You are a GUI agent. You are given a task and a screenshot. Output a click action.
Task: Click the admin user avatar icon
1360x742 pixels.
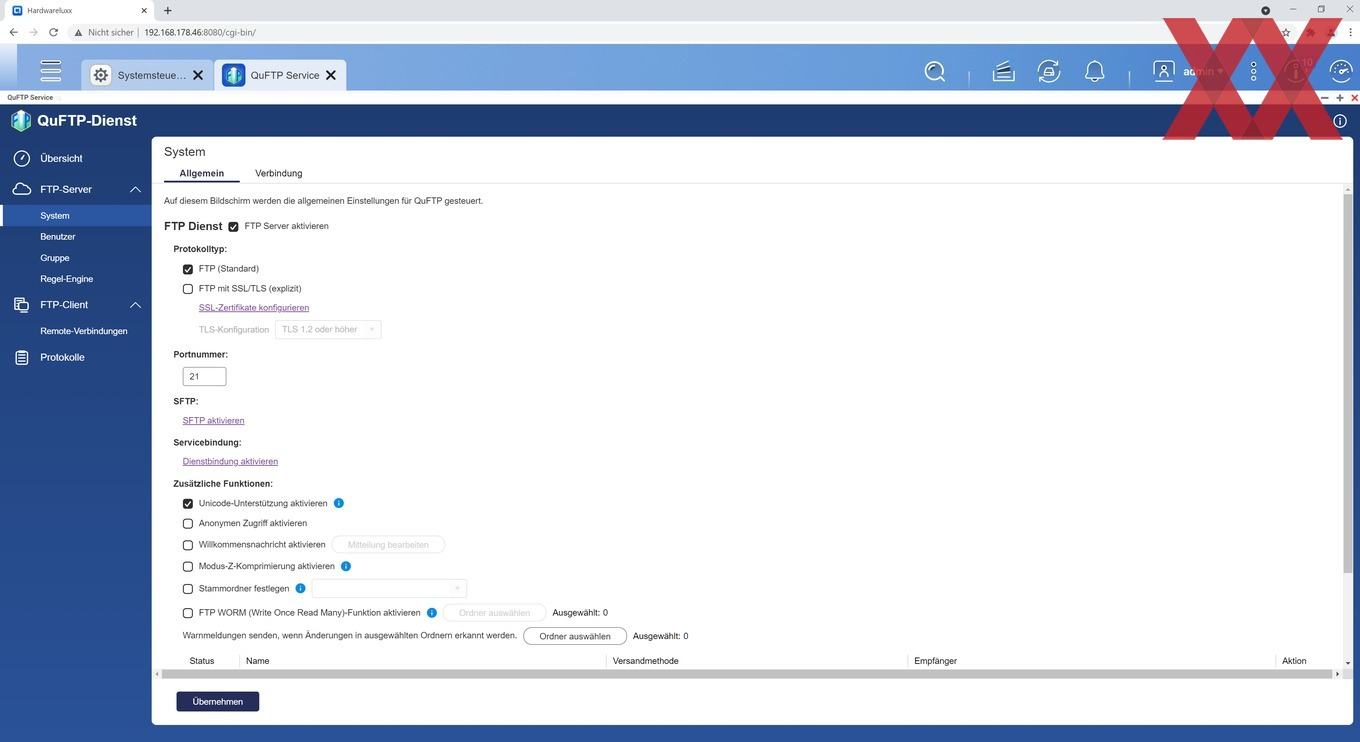pos(1163,71)
